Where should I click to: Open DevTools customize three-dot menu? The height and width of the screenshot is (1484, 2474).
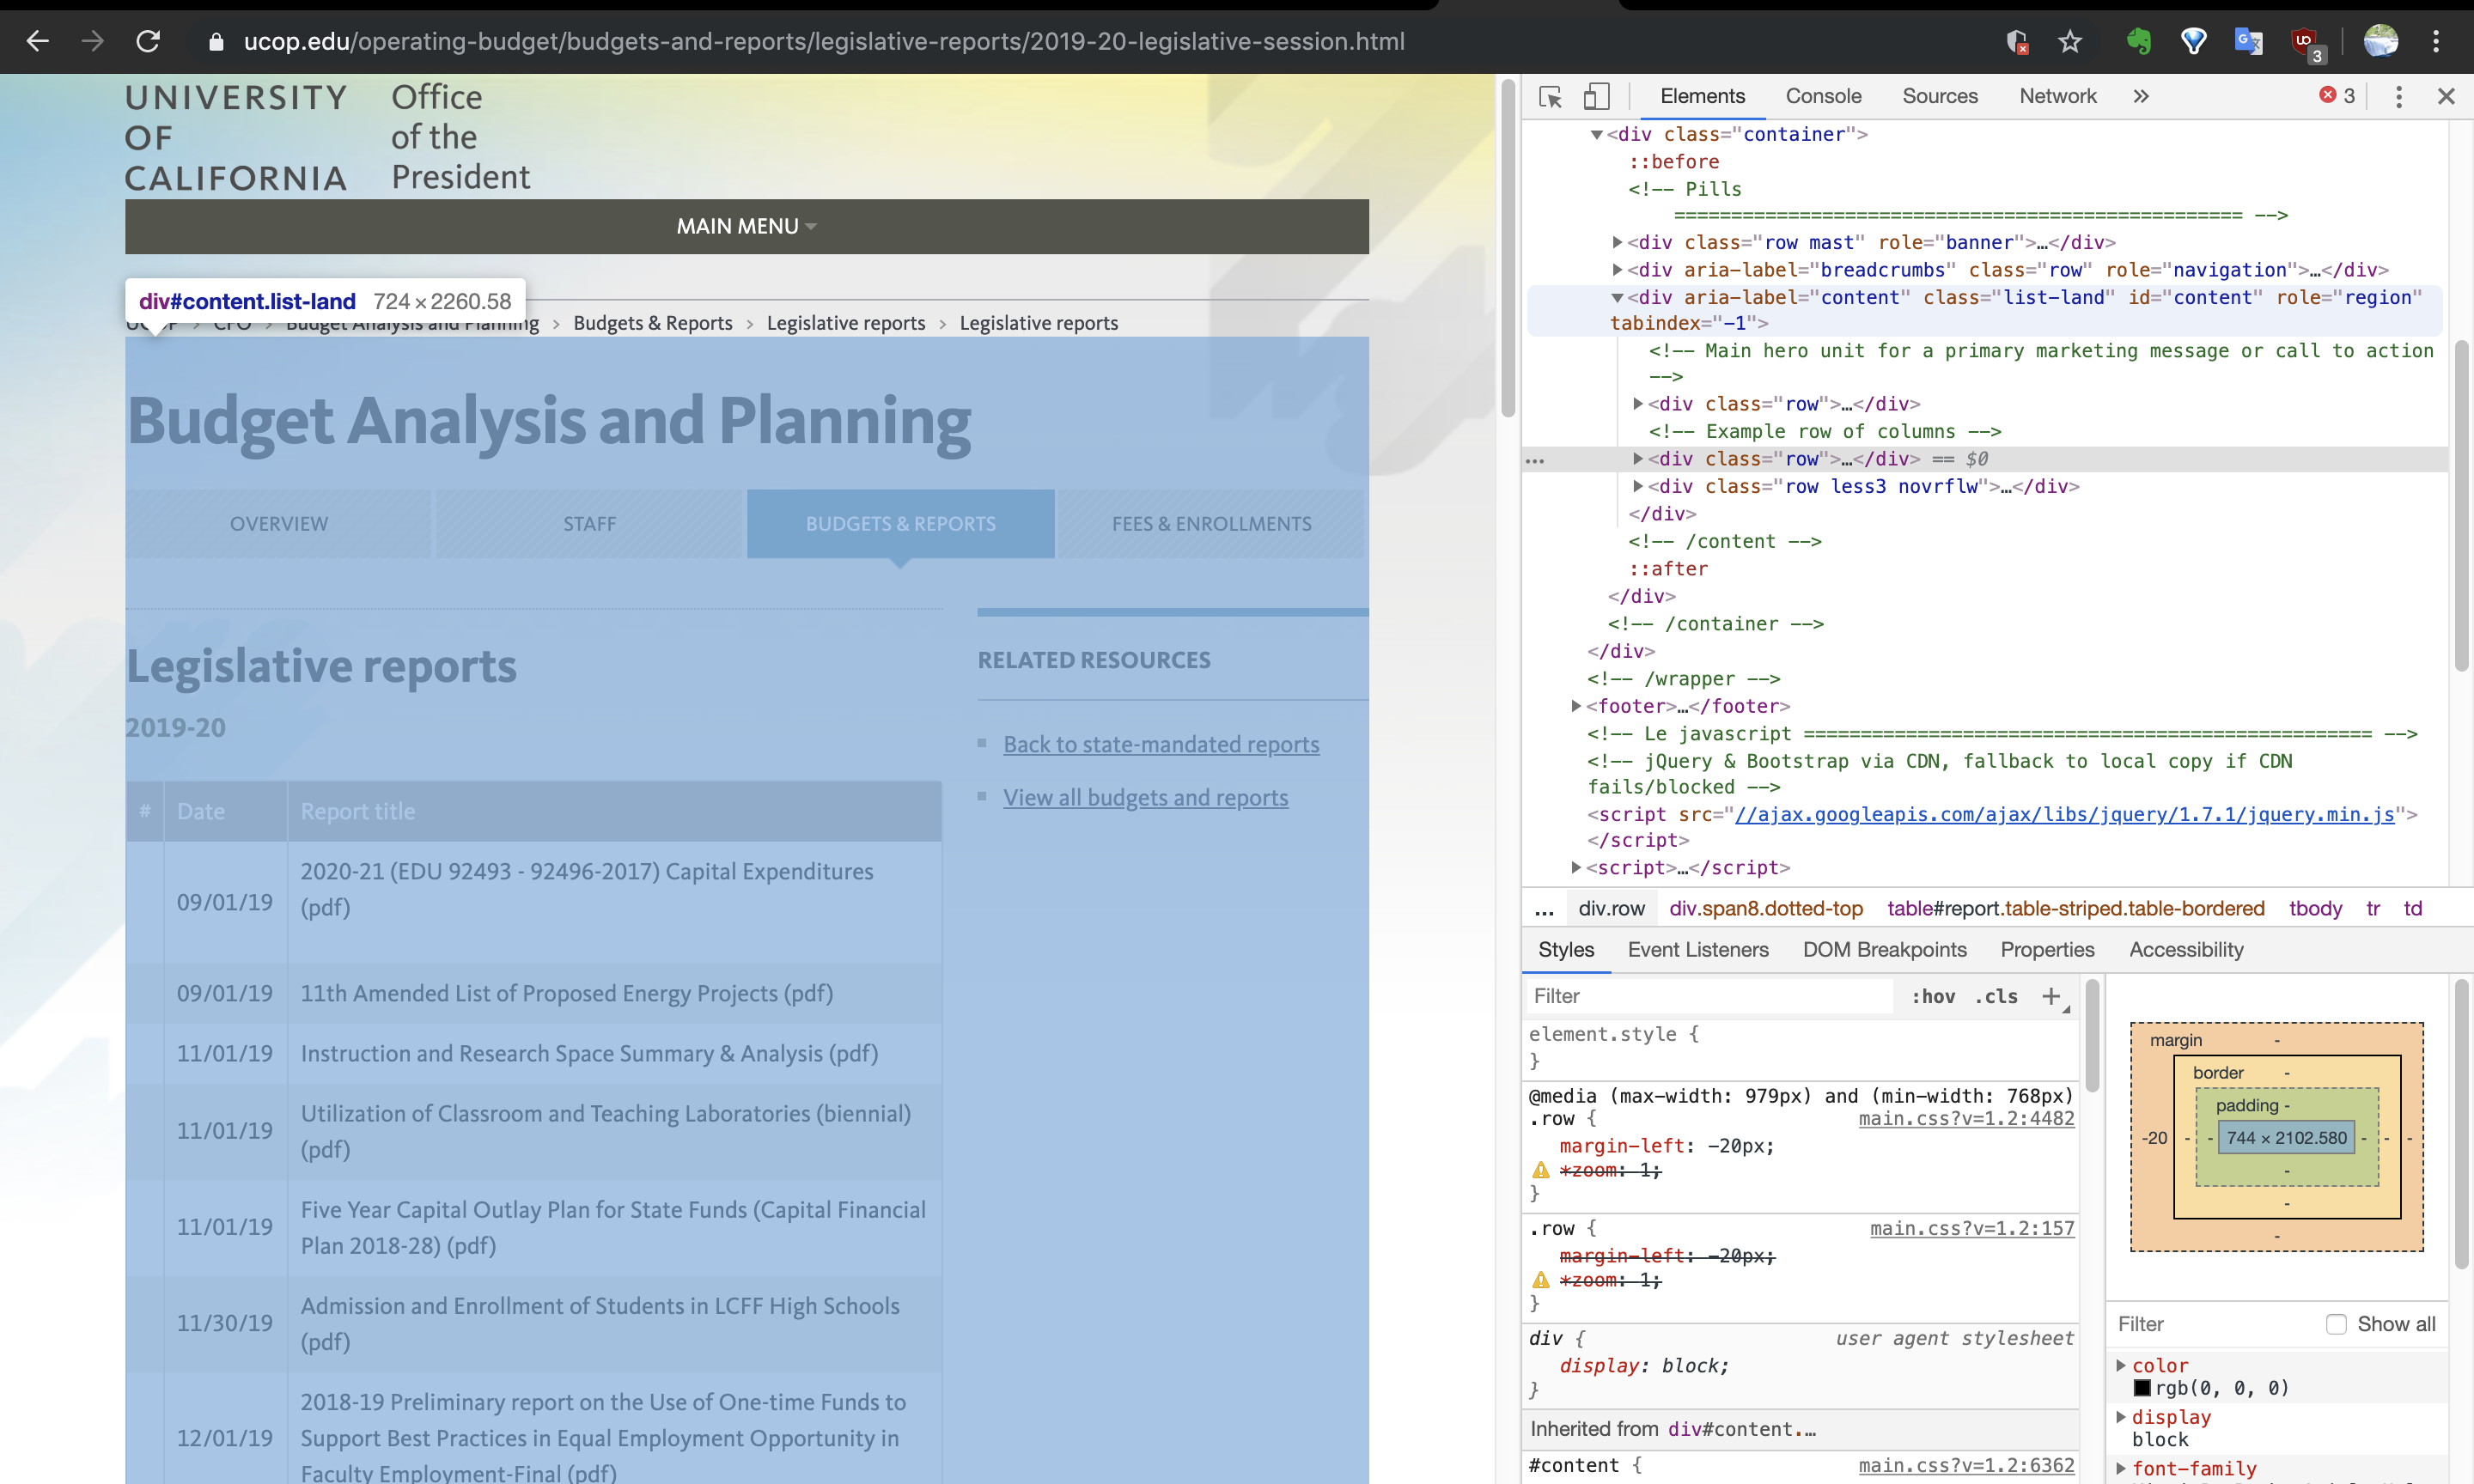(2398, 96)
